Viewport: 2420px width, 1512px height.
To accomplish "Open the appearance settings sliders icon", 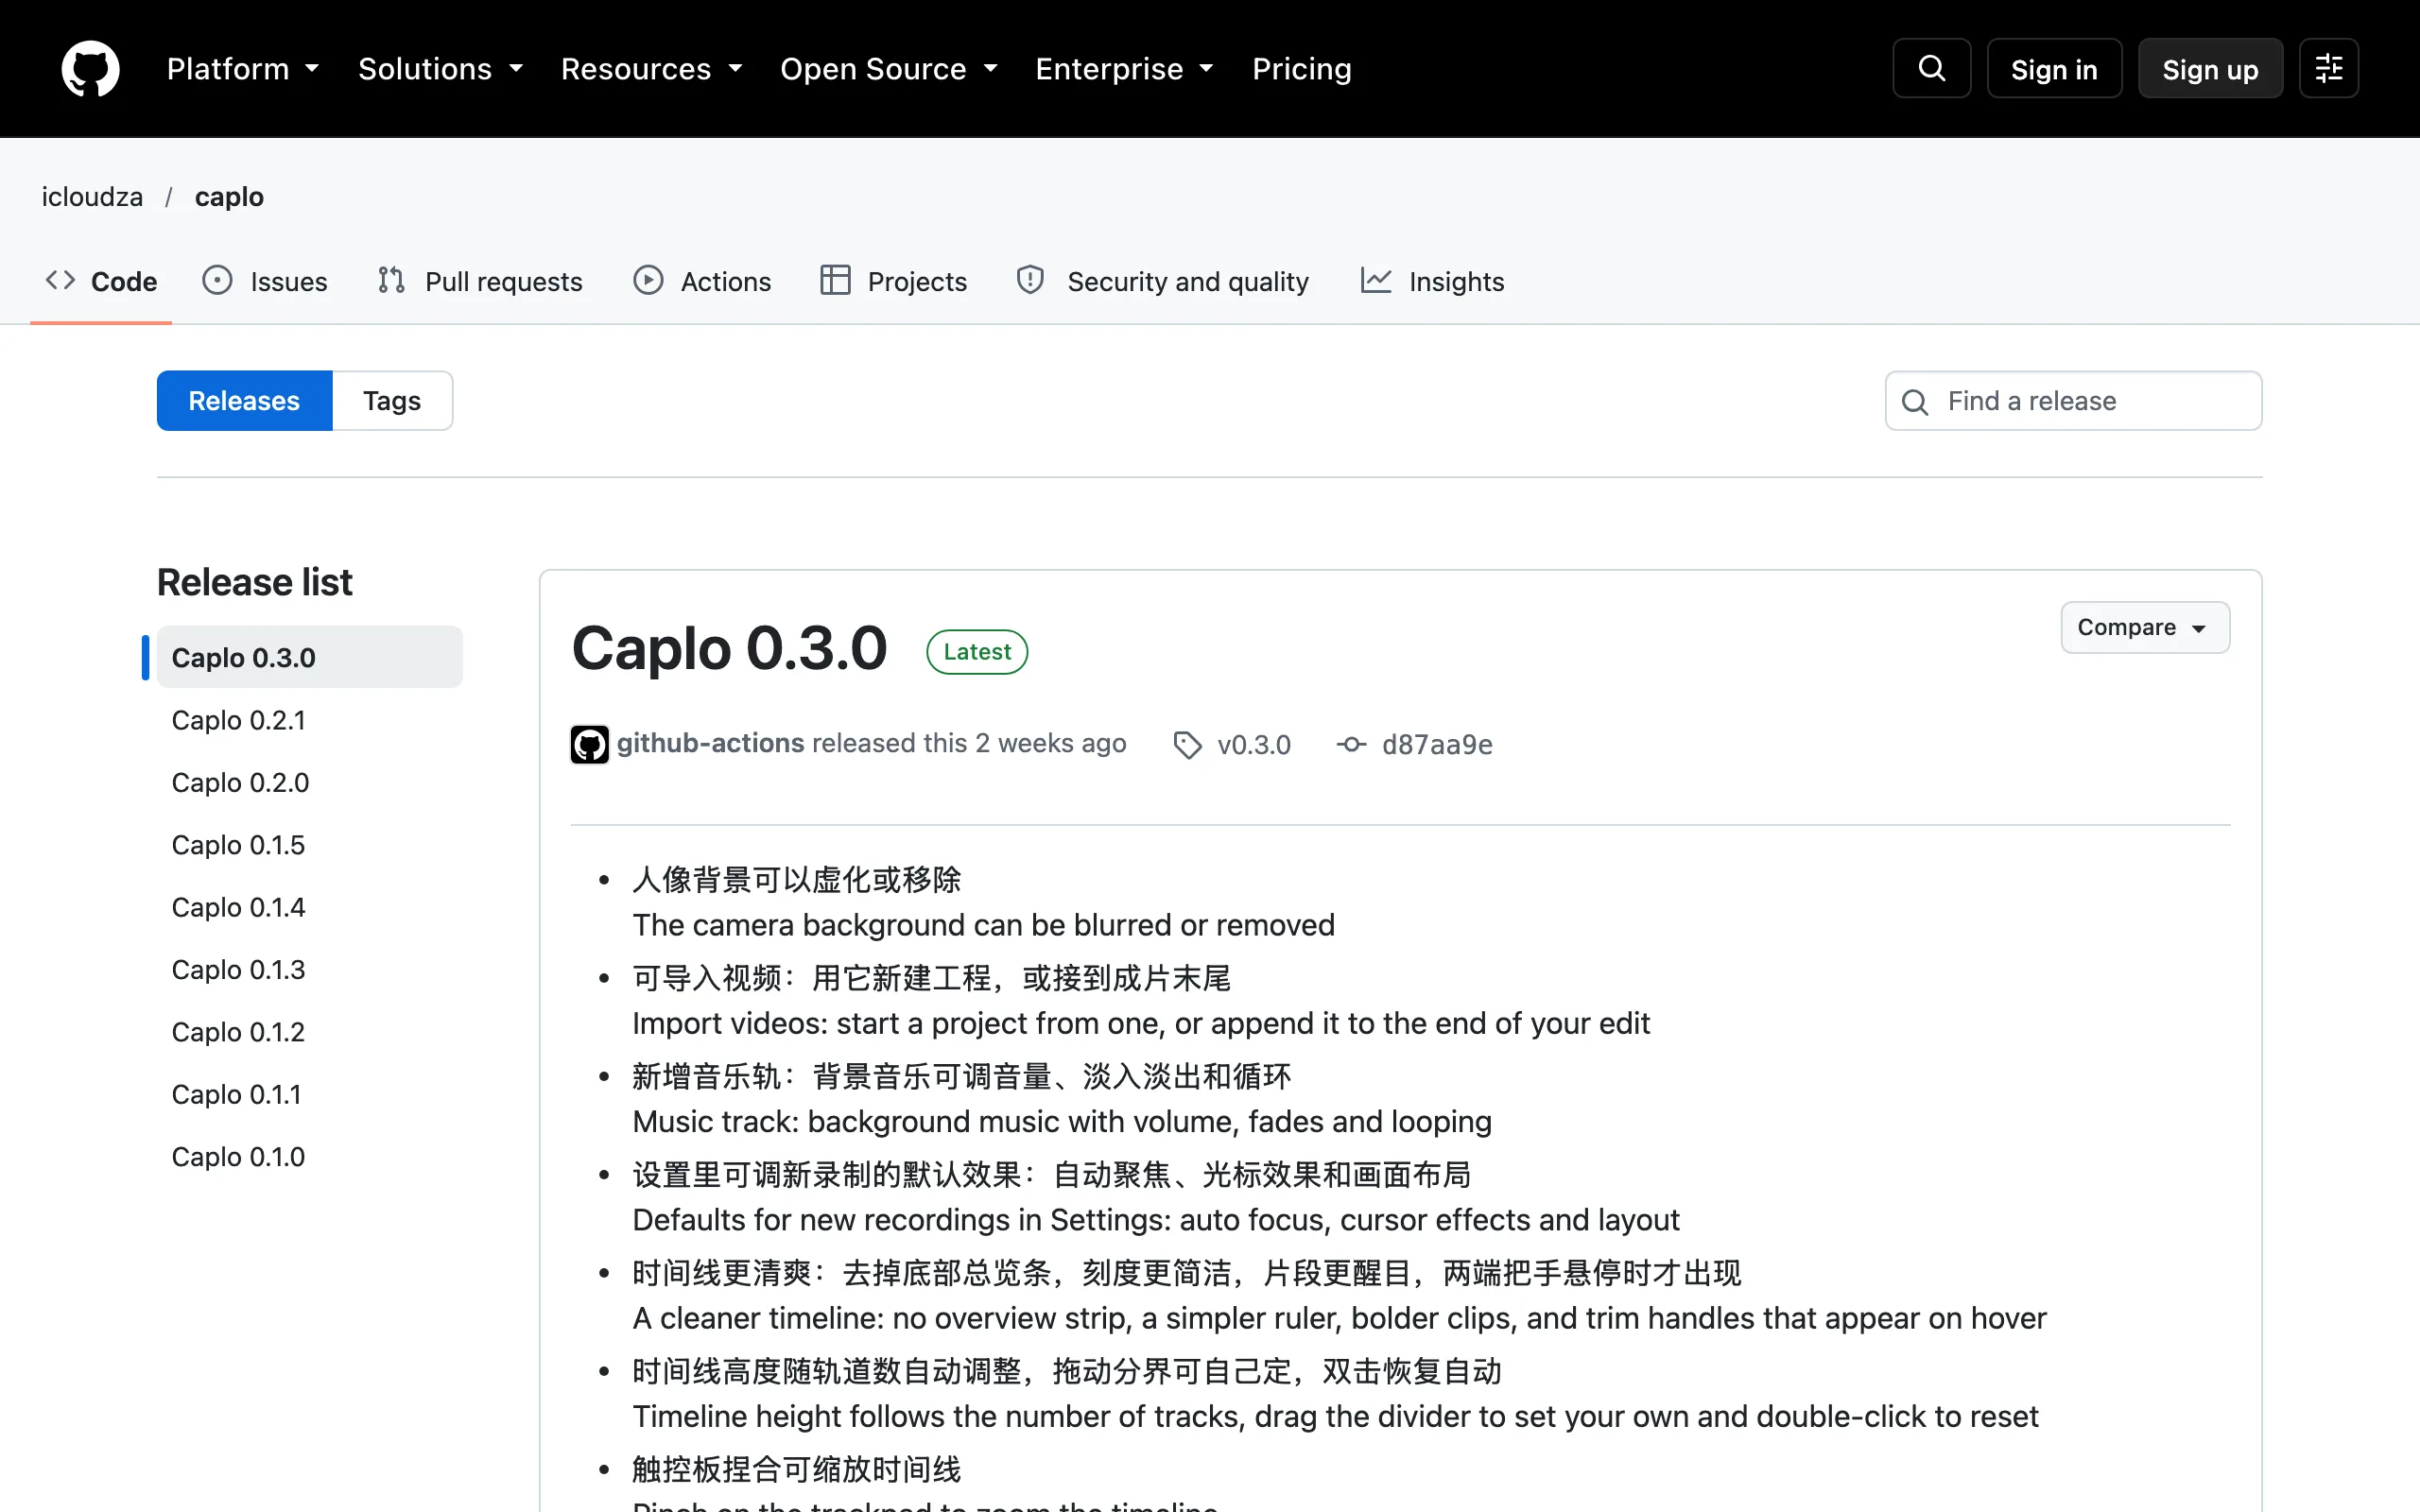I will [x=2328, y=68].
